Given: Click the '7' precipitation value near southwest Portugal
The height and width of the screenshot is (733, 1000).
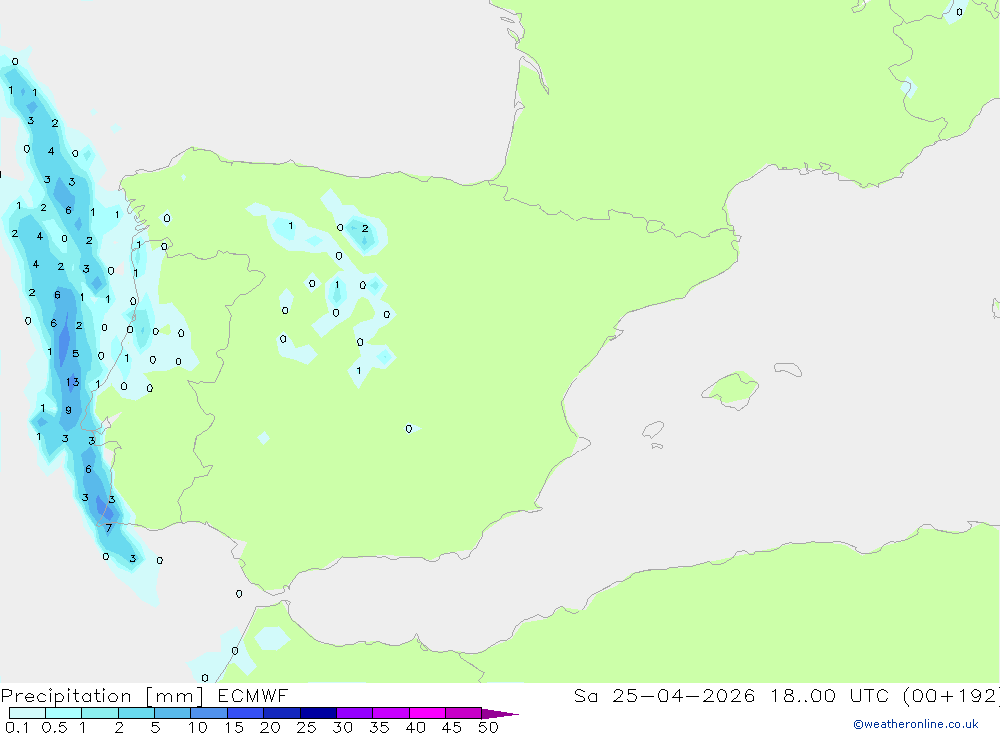Looking at the screenshot, I should [109, 528].
